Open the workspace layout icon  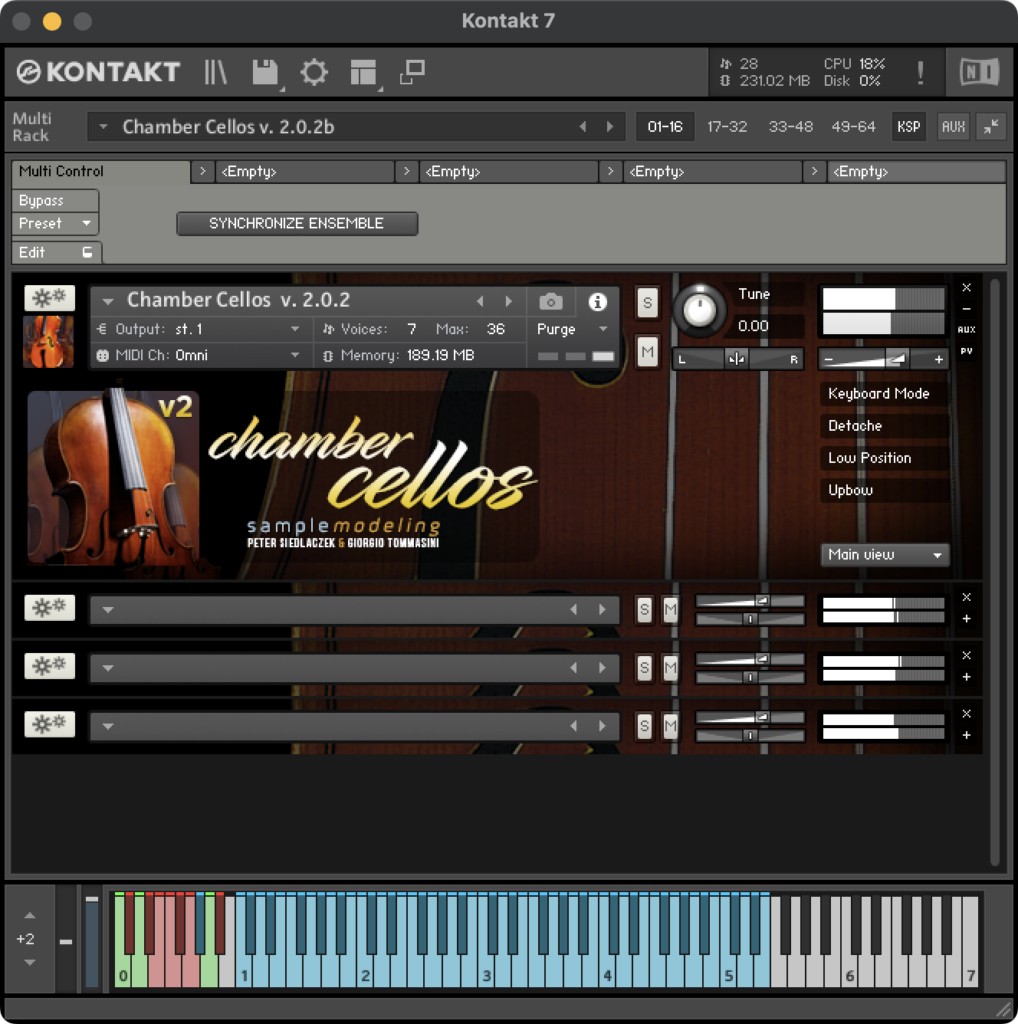363,72
